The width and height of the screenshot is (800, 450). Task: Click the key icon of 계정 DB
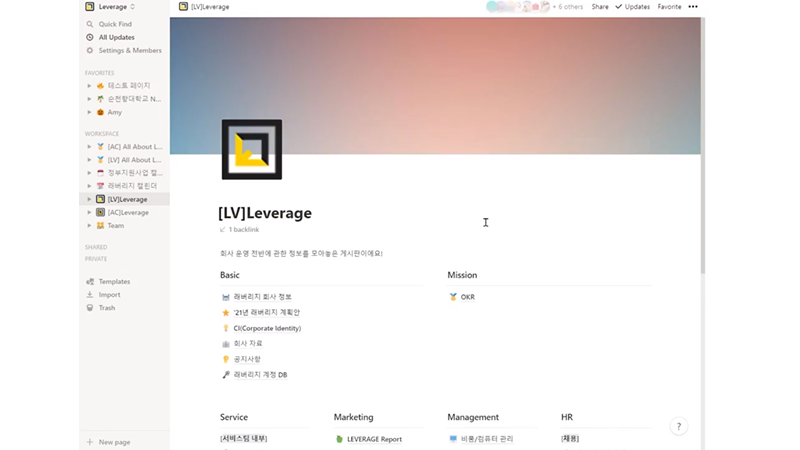pyautogui.click(x=226, y=375)
